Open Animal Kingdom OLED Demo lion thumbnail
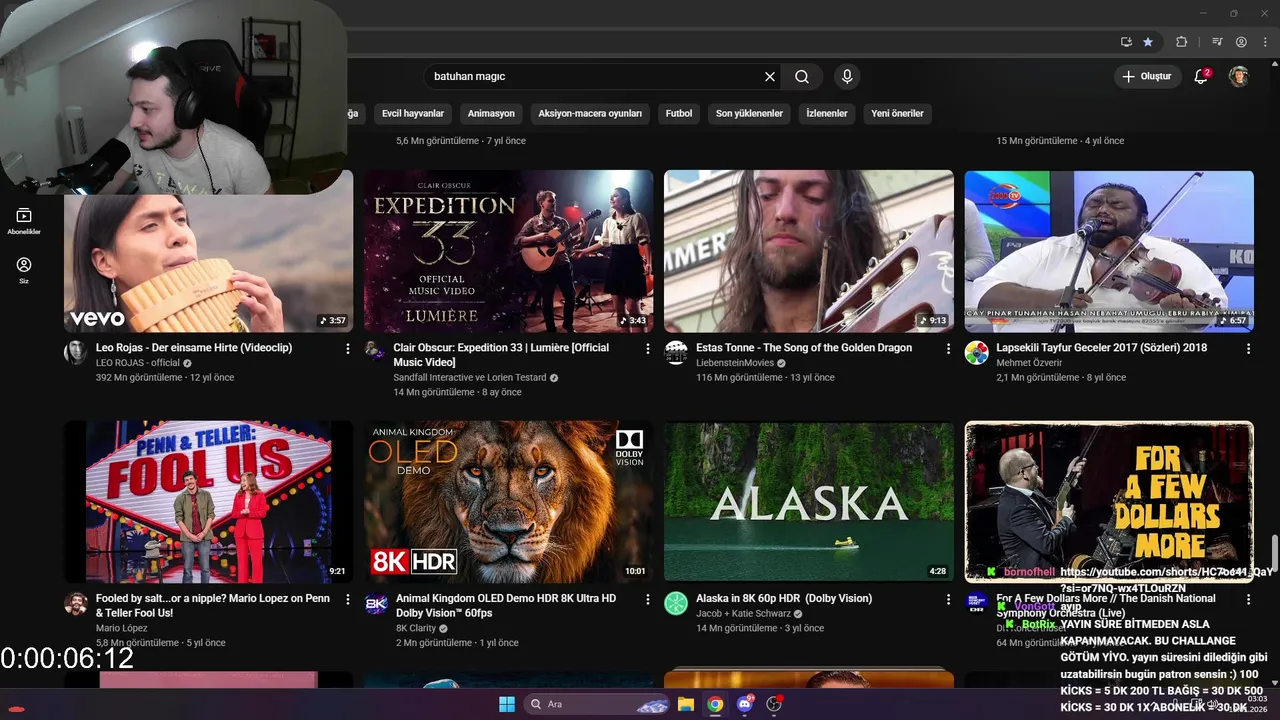The width and height of the screenshot is (1280, 720). (509, 502)
